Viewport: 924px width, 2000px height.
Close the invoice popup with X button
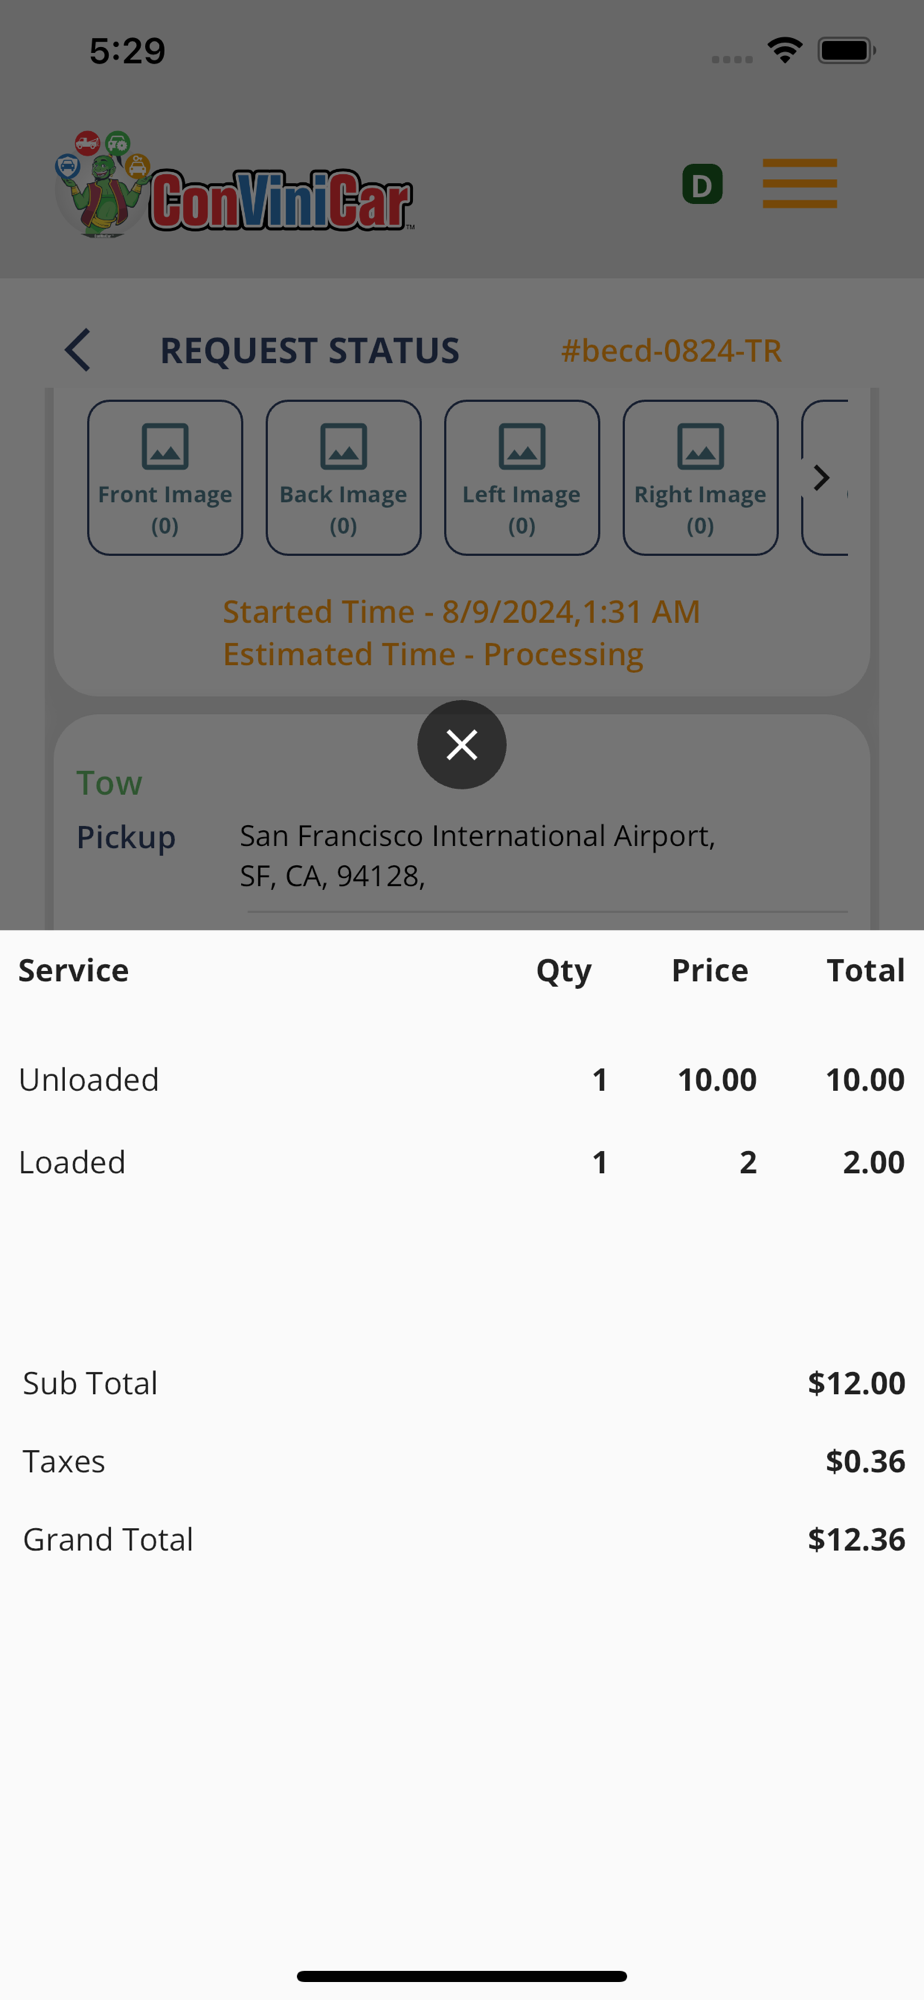tap(461, 745)
